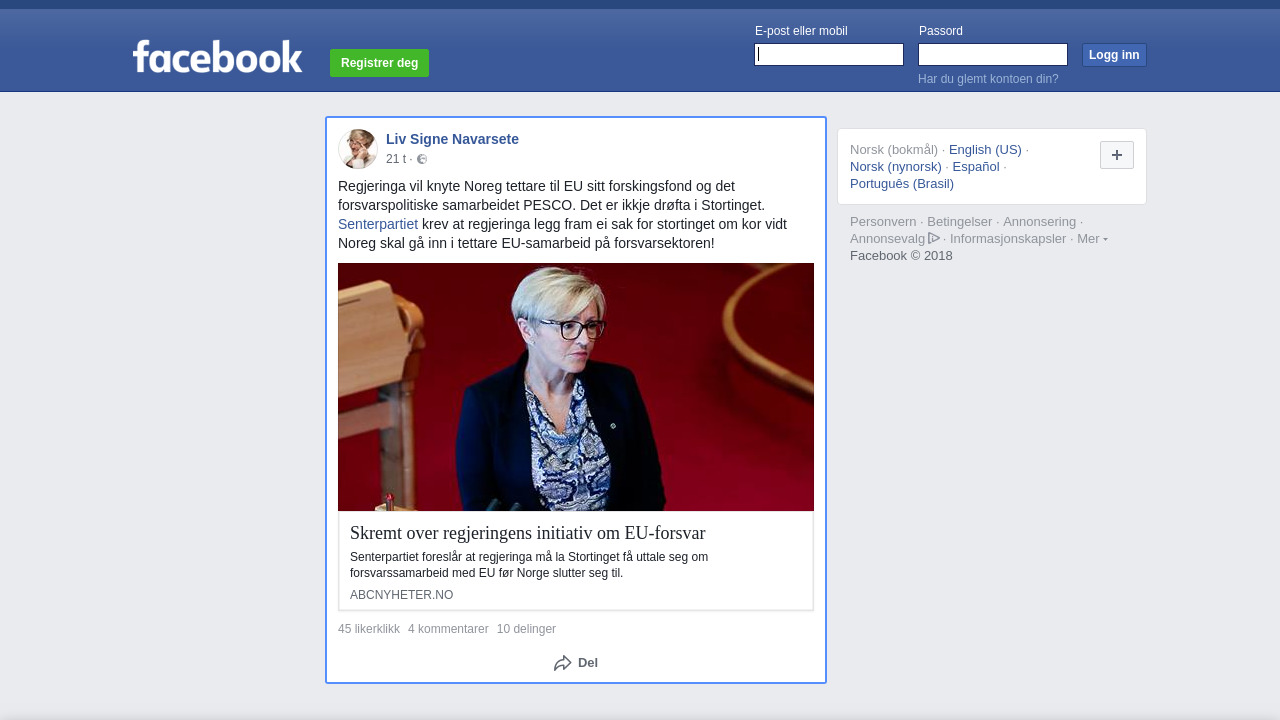Viewport: 1280px width, 720px height.
Task: Click the public globe privacy icon
Action: tap(422, 159)
